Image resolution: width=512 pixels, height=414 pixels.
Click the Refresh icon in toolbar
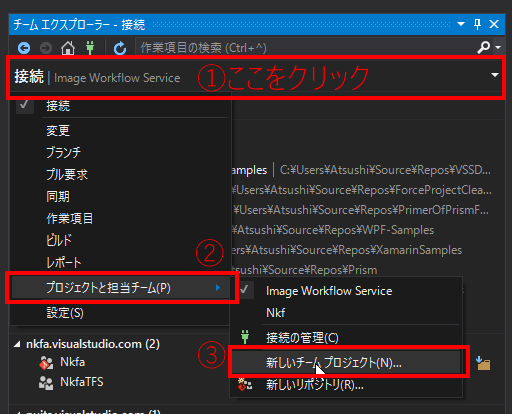point(120,48)
